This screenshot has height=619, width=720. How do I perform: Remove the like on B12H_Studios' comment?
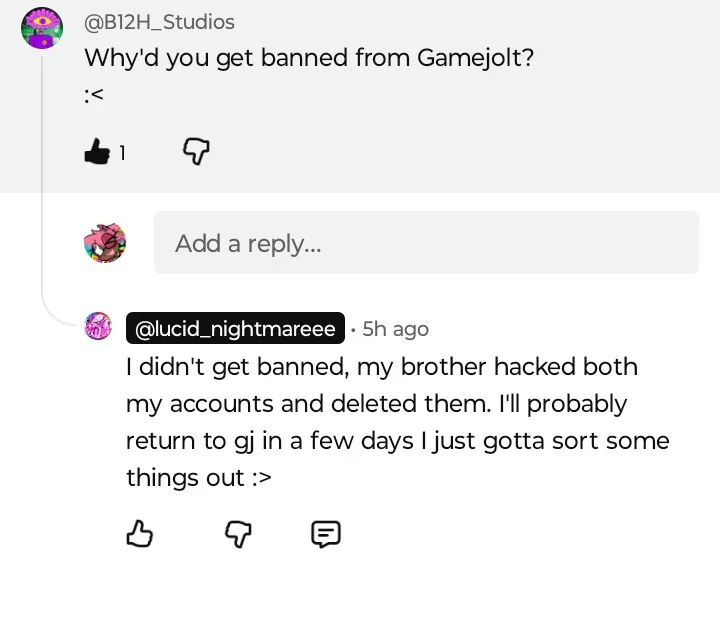pyautogui.click(x=97, y=152)
